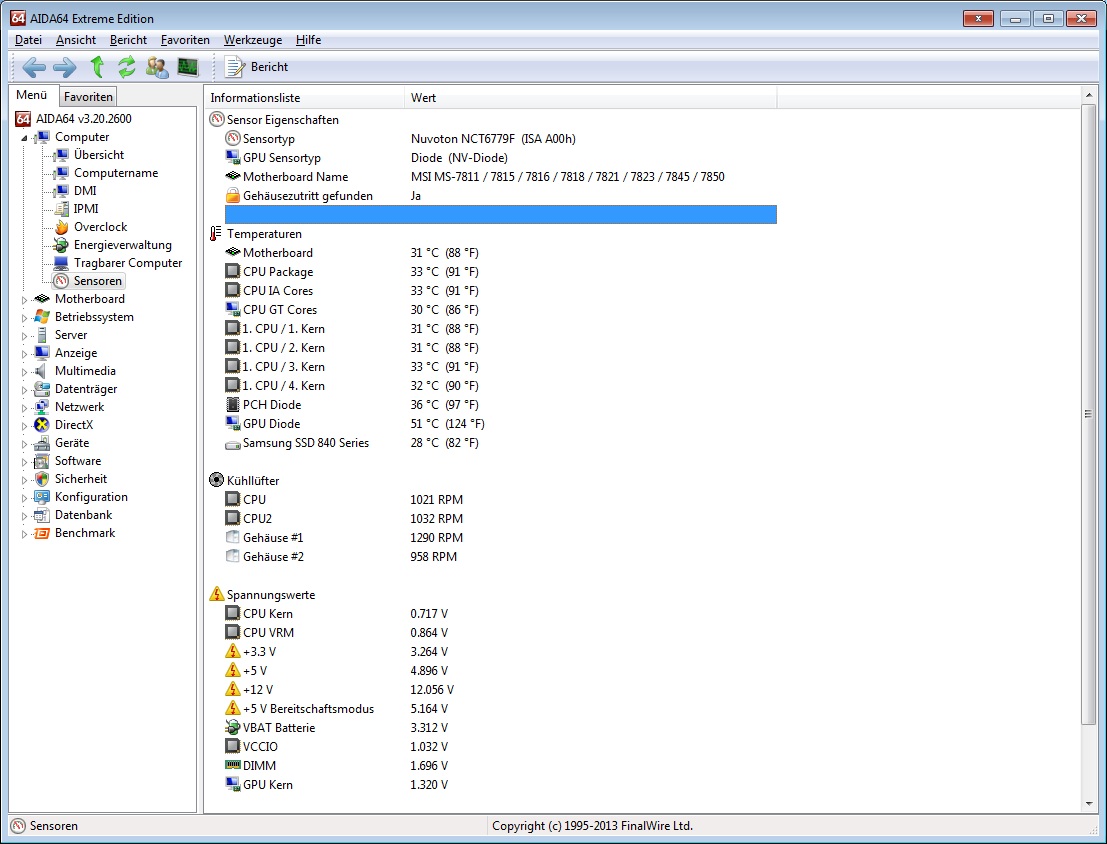Click the Sensor Eigenschaften group icon

click(217, 119)
